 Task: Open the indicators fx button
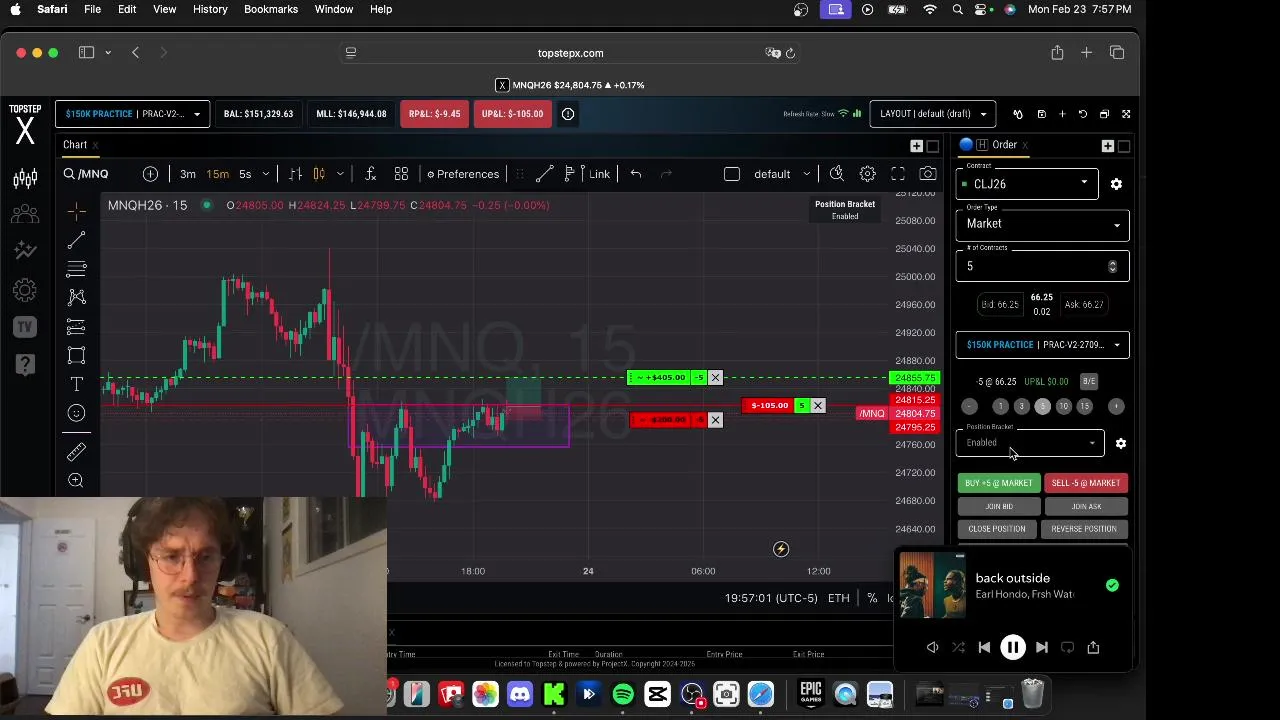(x=370, y=174)
